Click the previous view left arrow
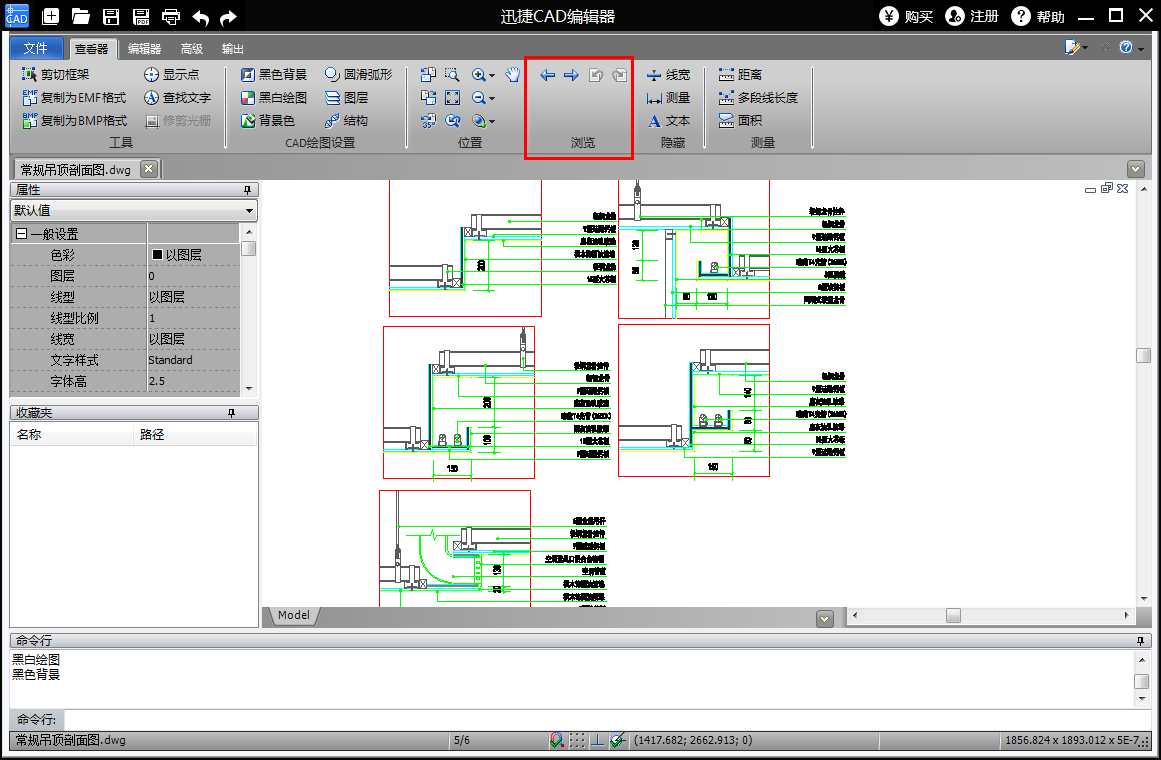The image size is (1161, 760). pyautogui.click(x=548, y=75)
